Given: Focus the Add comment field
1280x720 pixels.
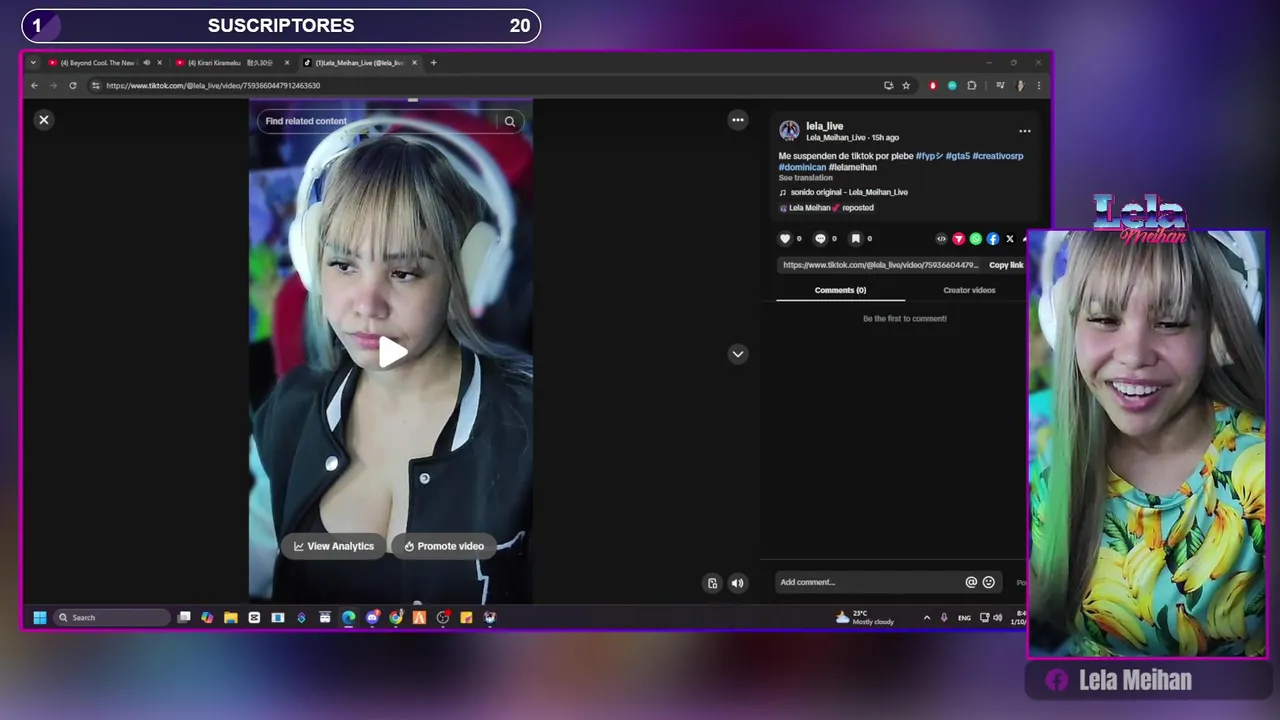Looking at the screenshot, I should coord(870,582).
